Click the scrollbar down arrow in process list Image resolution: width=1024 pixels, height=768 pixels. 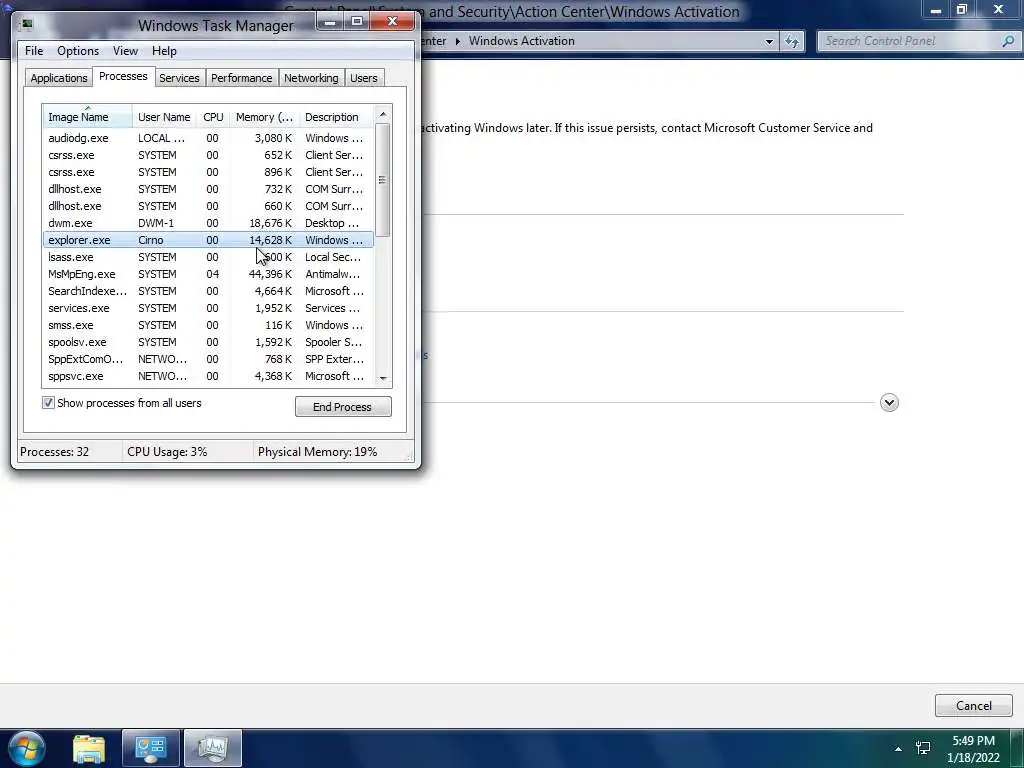tap(383, 378)
